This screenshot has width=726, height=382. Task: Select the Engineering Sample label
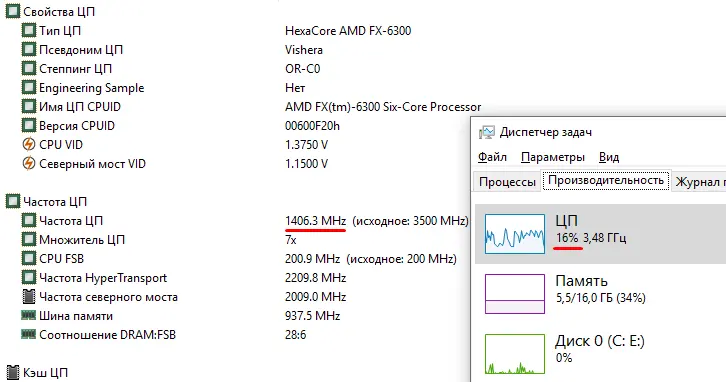92,88
